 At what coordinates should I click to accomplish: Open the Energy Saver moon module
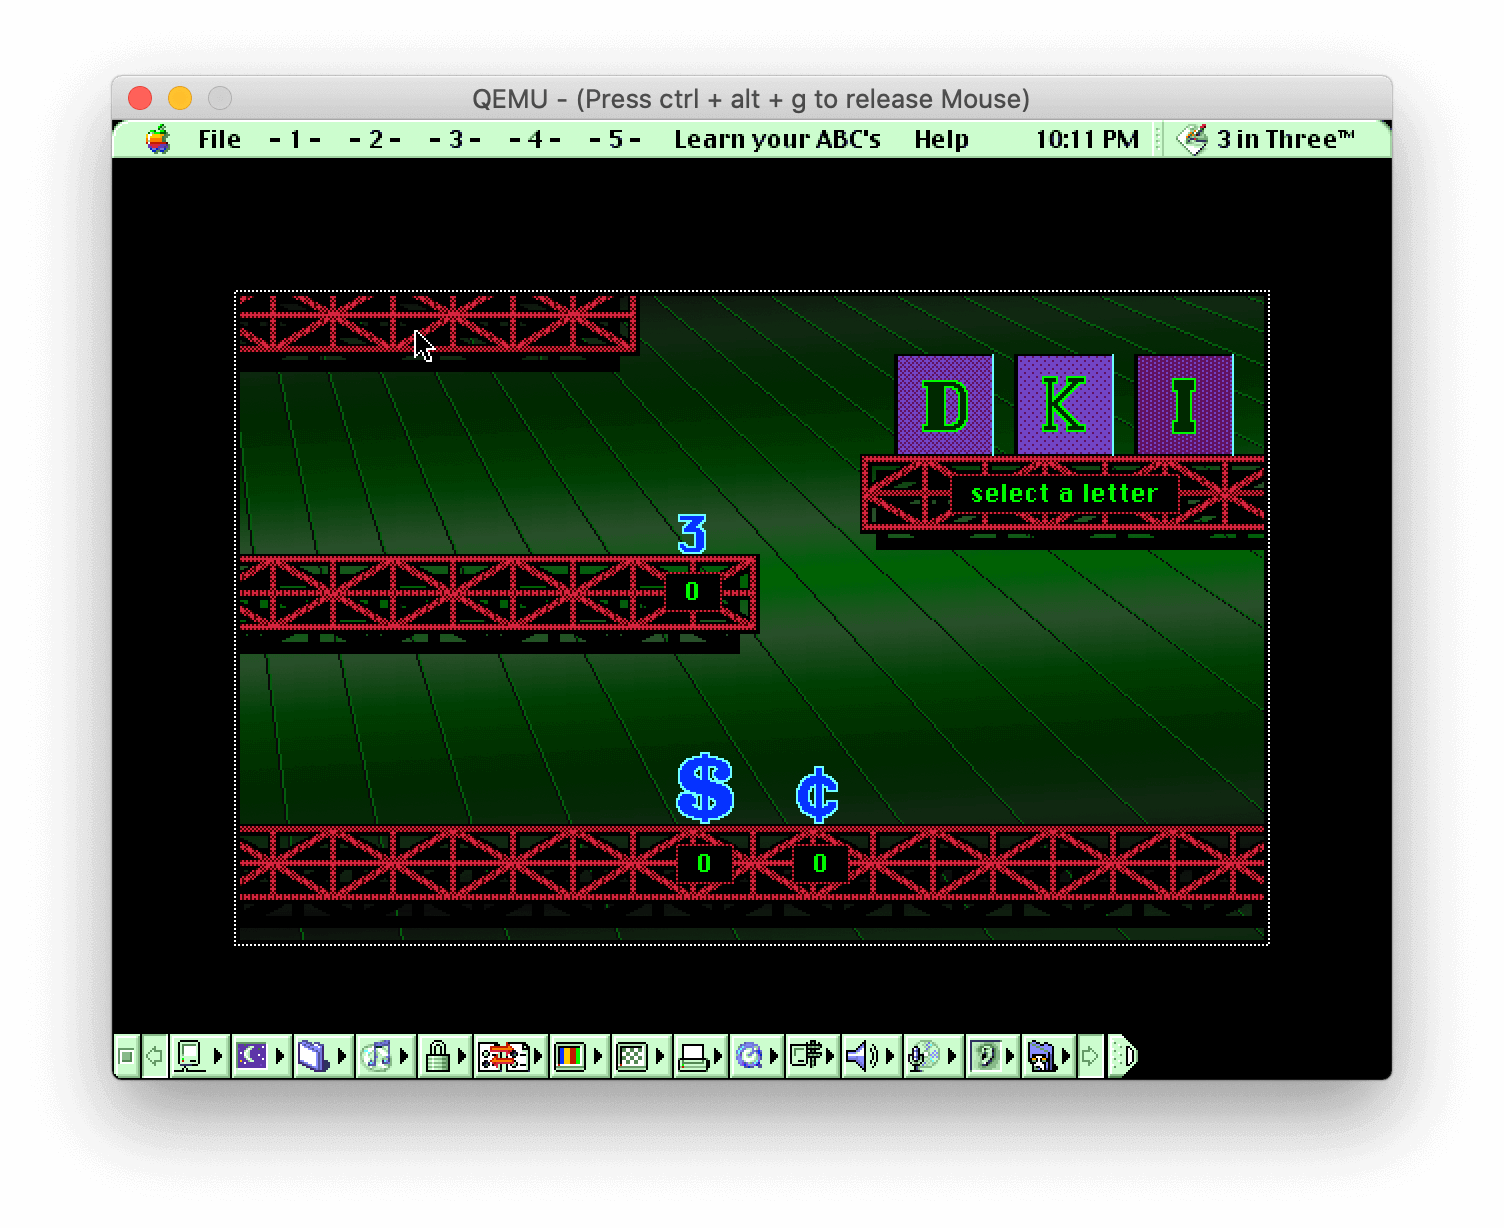[x=260, y=1056]
